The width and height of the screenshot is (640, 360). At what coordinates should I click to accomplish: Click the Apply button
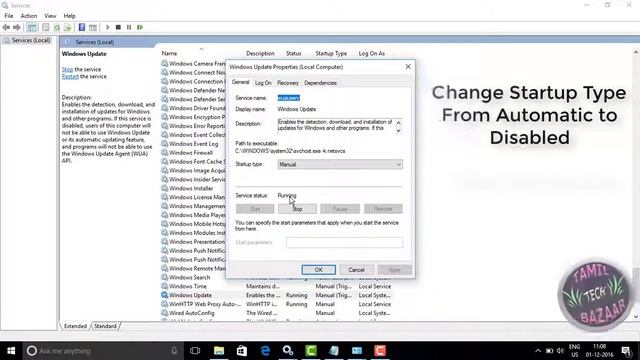394,270
